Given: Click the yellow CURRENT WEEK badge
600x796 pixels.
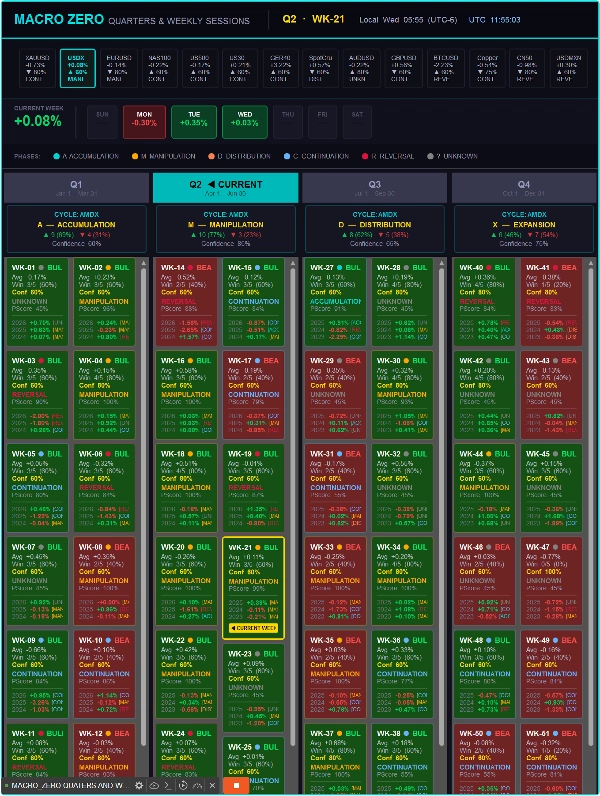Looking at the screenshot, I should click(253, 628).
